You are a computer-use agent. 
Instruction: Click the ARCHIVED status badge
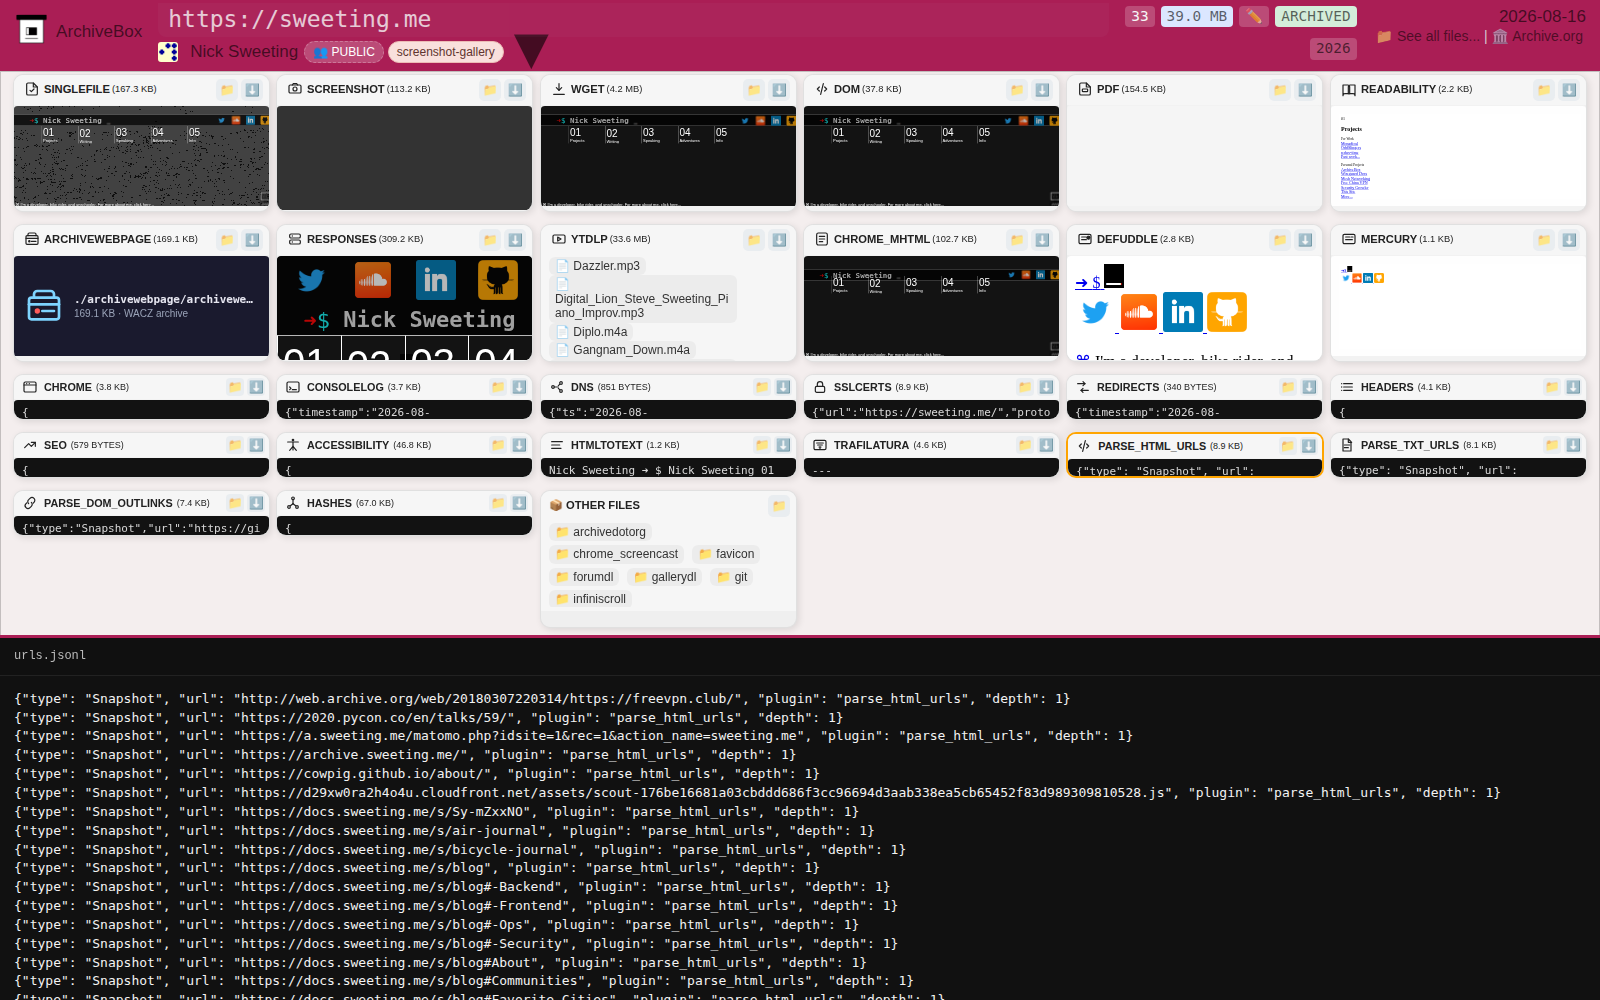pos(1315,16)
